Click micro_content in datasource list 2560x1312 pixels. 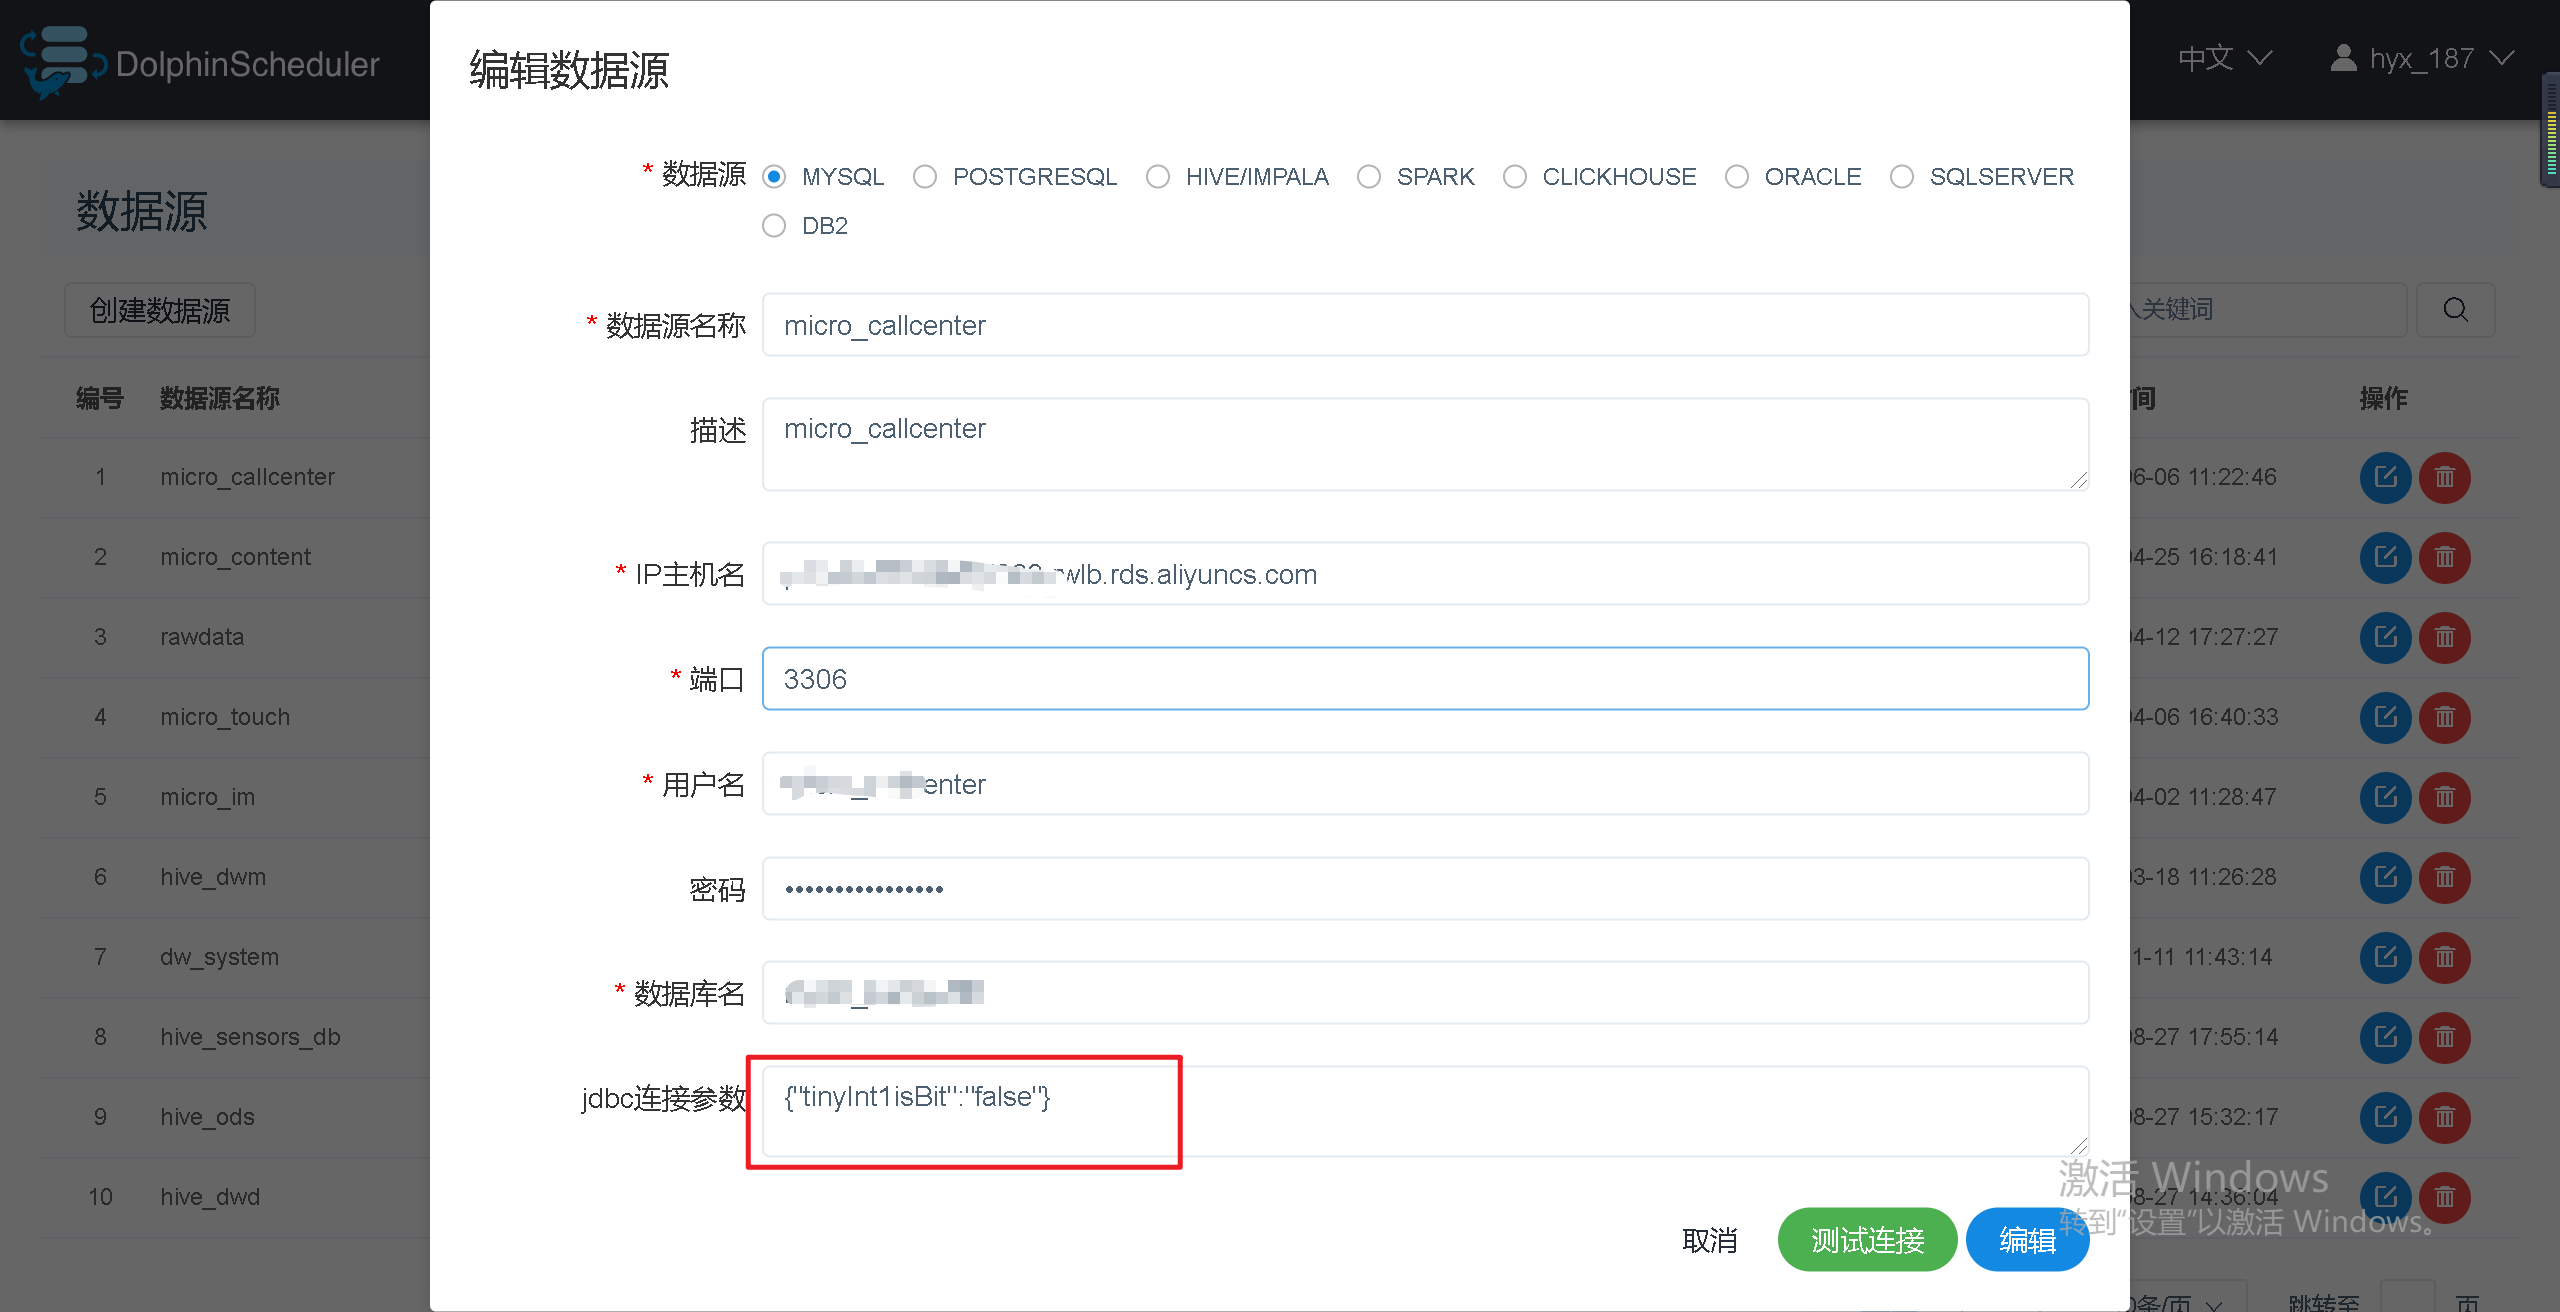pyautogui.click(x=235, y=557)
